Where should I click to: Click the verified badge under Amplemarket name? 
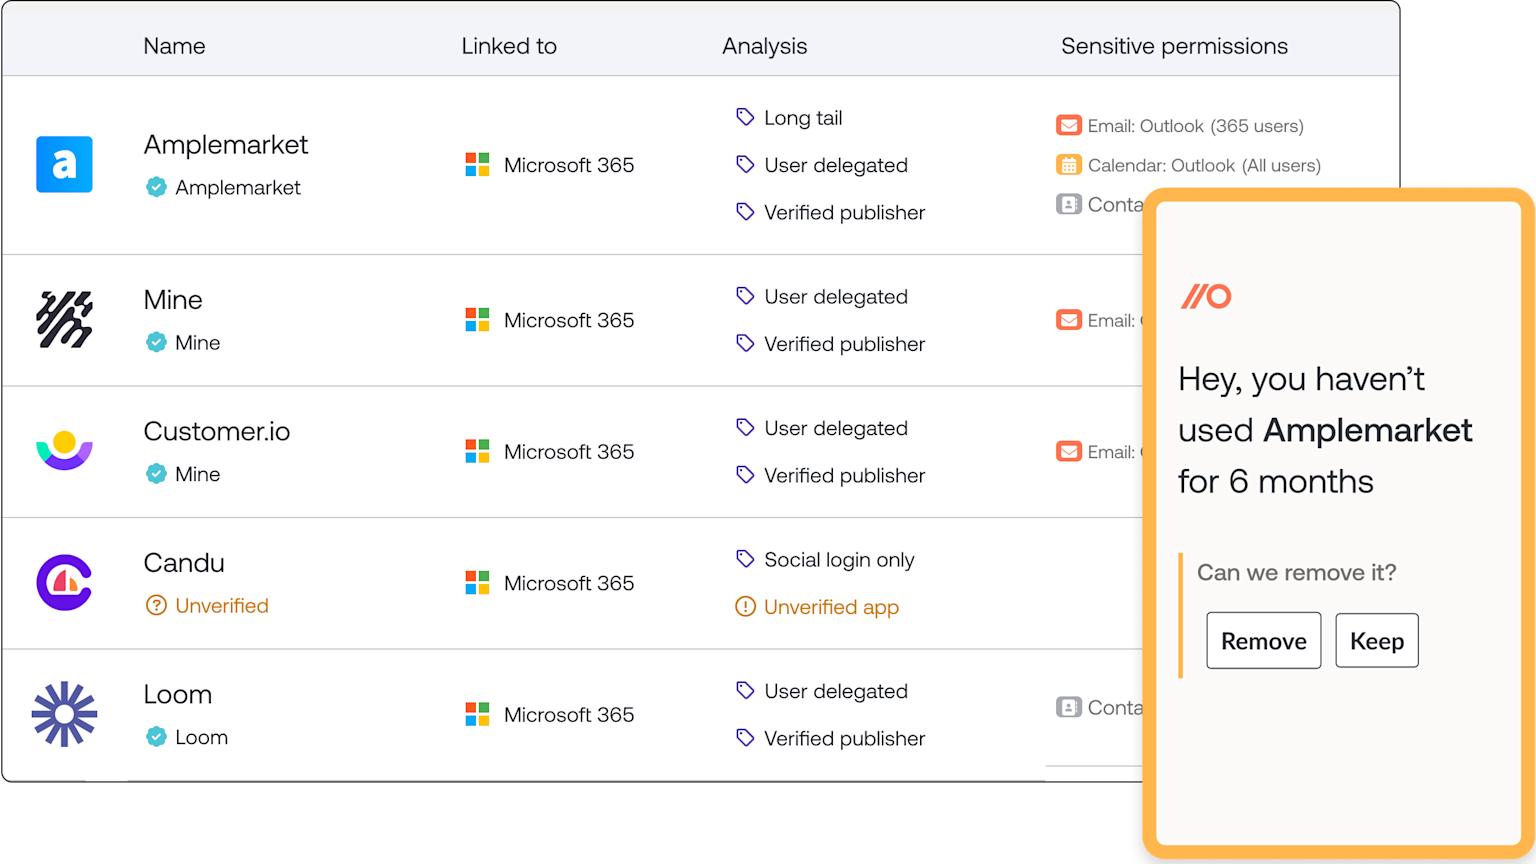pyautogui.click(x=156, y=187)
